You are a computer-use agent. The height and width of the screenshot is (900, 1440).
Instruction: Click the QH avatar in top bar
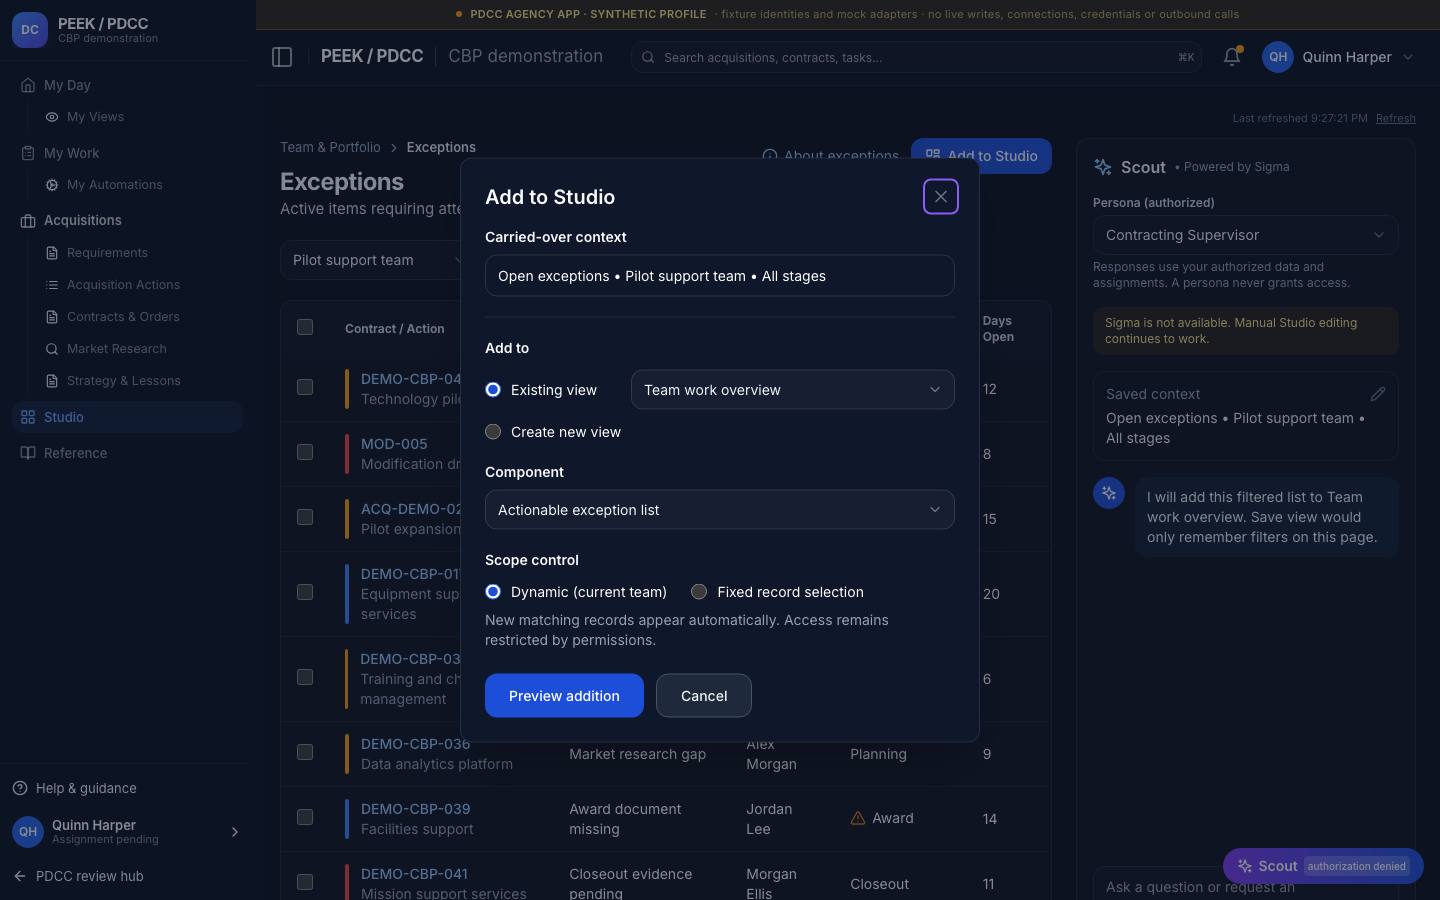tap(1278, 57)
